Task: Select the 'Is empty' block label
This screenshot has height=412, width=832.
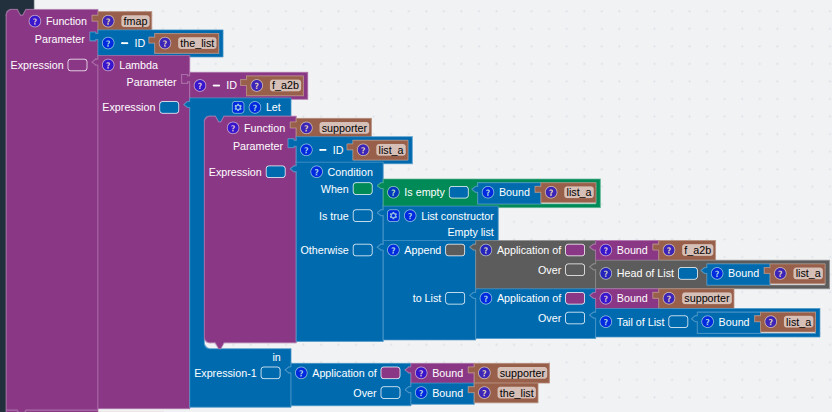Action: [x=424, y=193]
